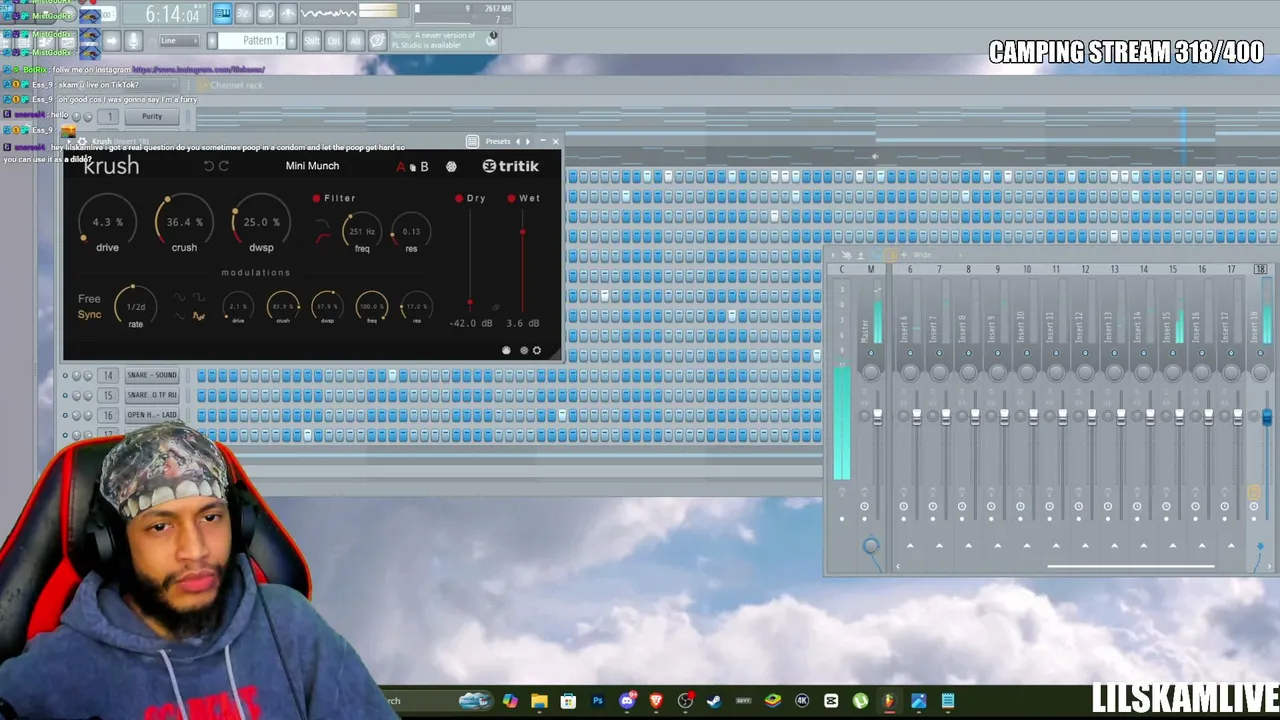Select preset slot B in Krush
Screen dimensions: 1280x720
424,166
